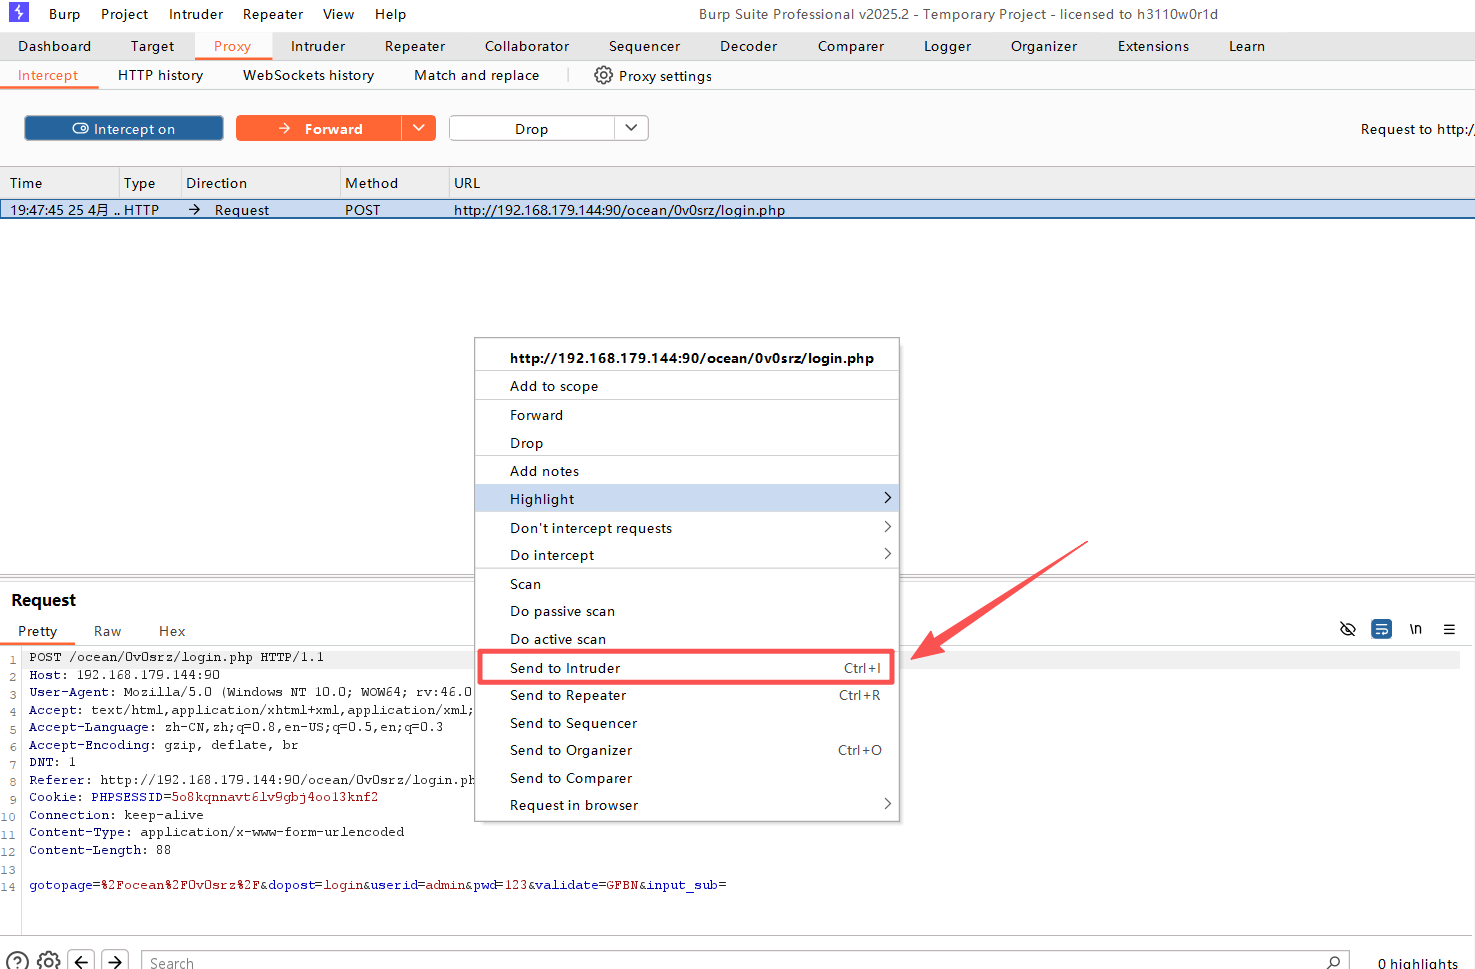The height and width of the screenshot is (969, 1475).
Task: Open the Burp menu
Action: (64, 14)
